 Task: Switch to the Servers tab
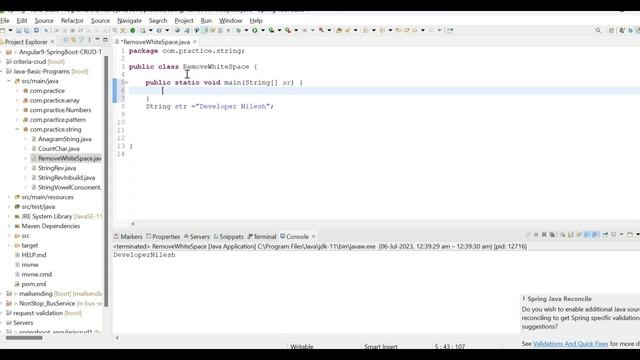coord(196,237)
